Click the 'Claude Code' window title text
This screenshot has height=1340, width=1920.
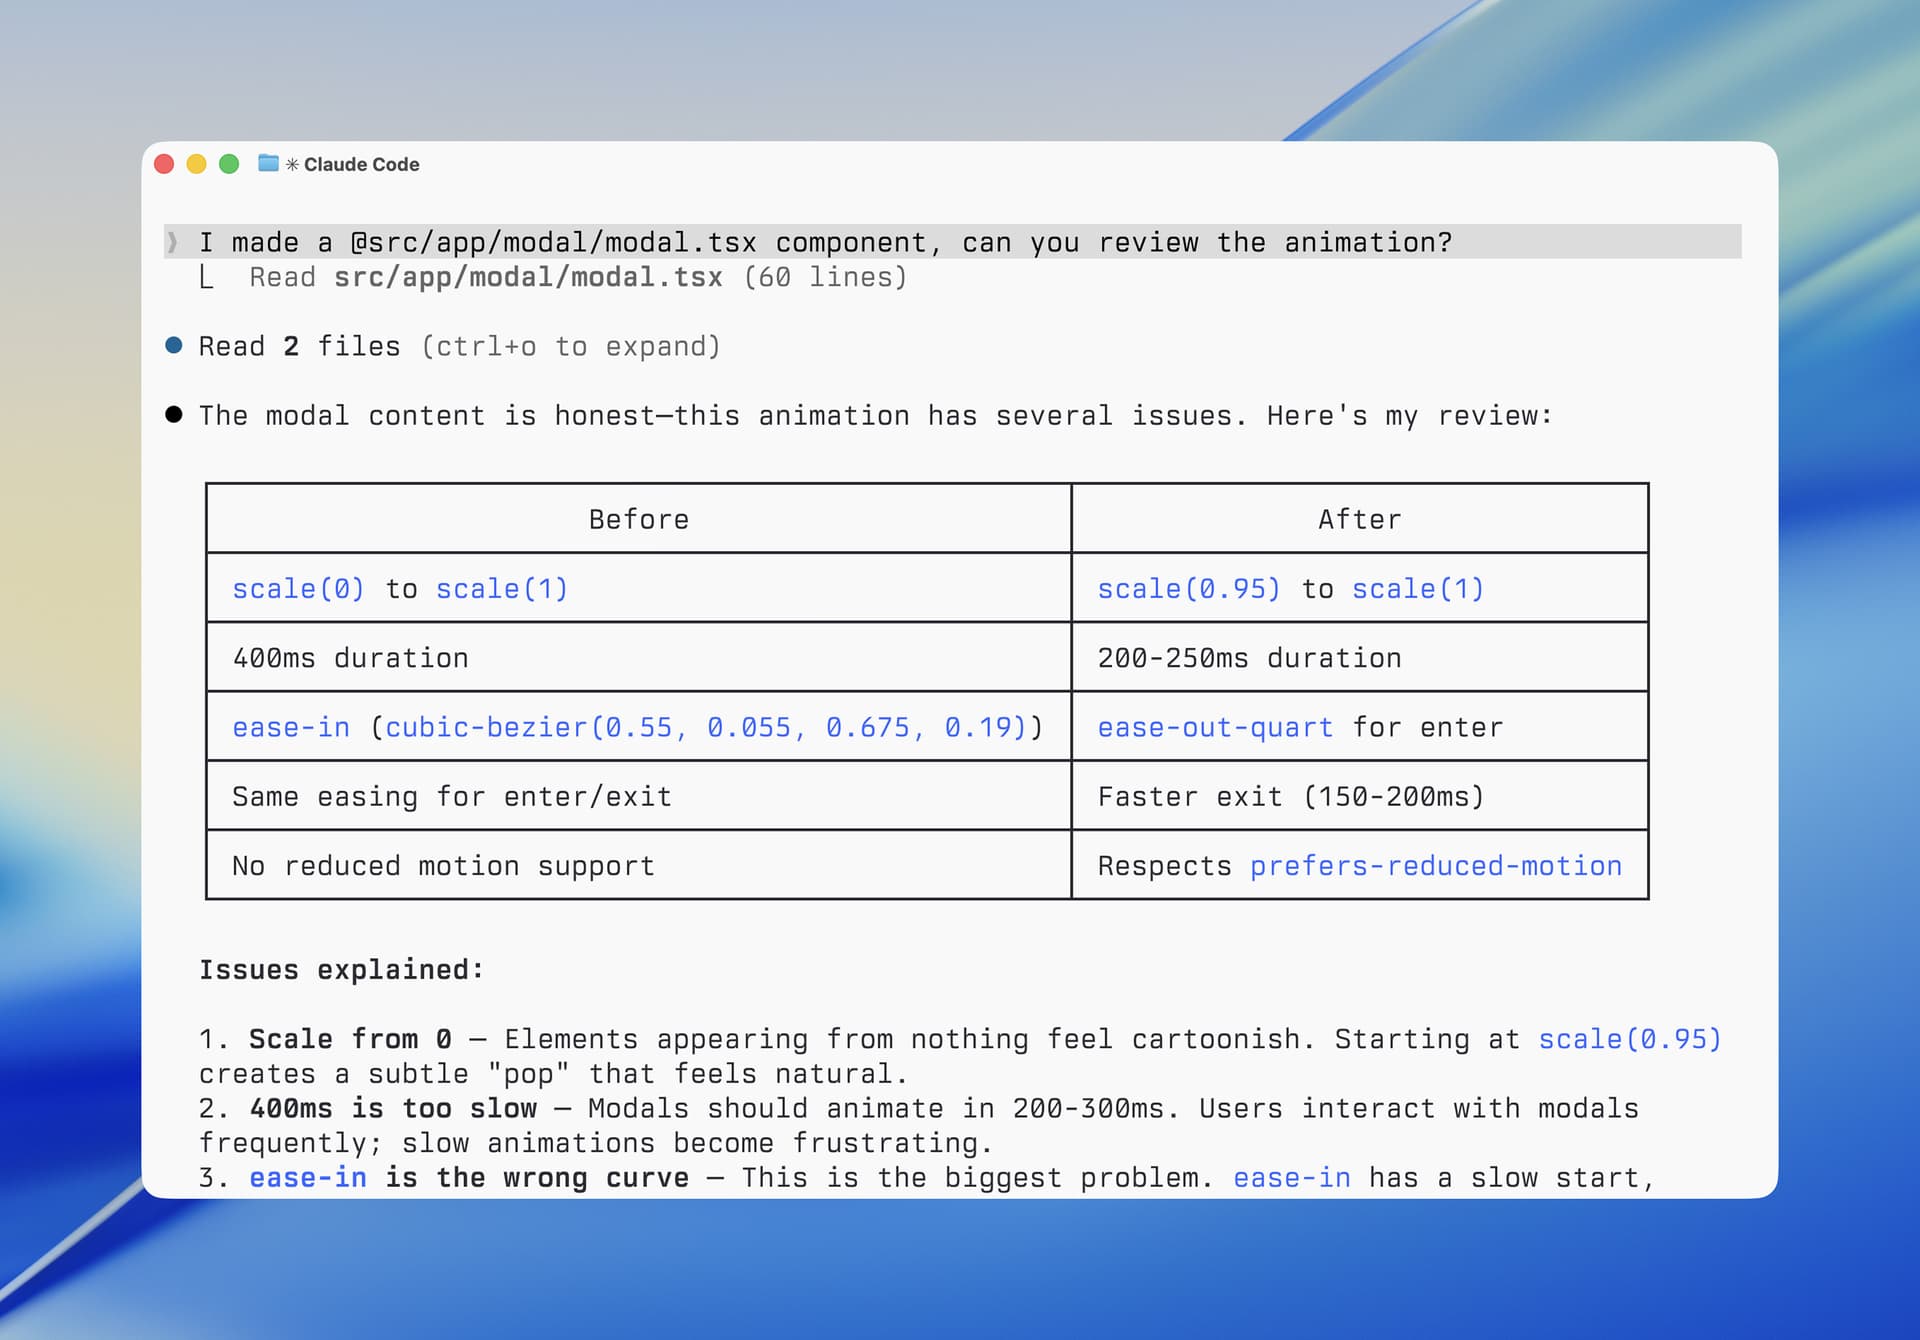click(361, 165)
